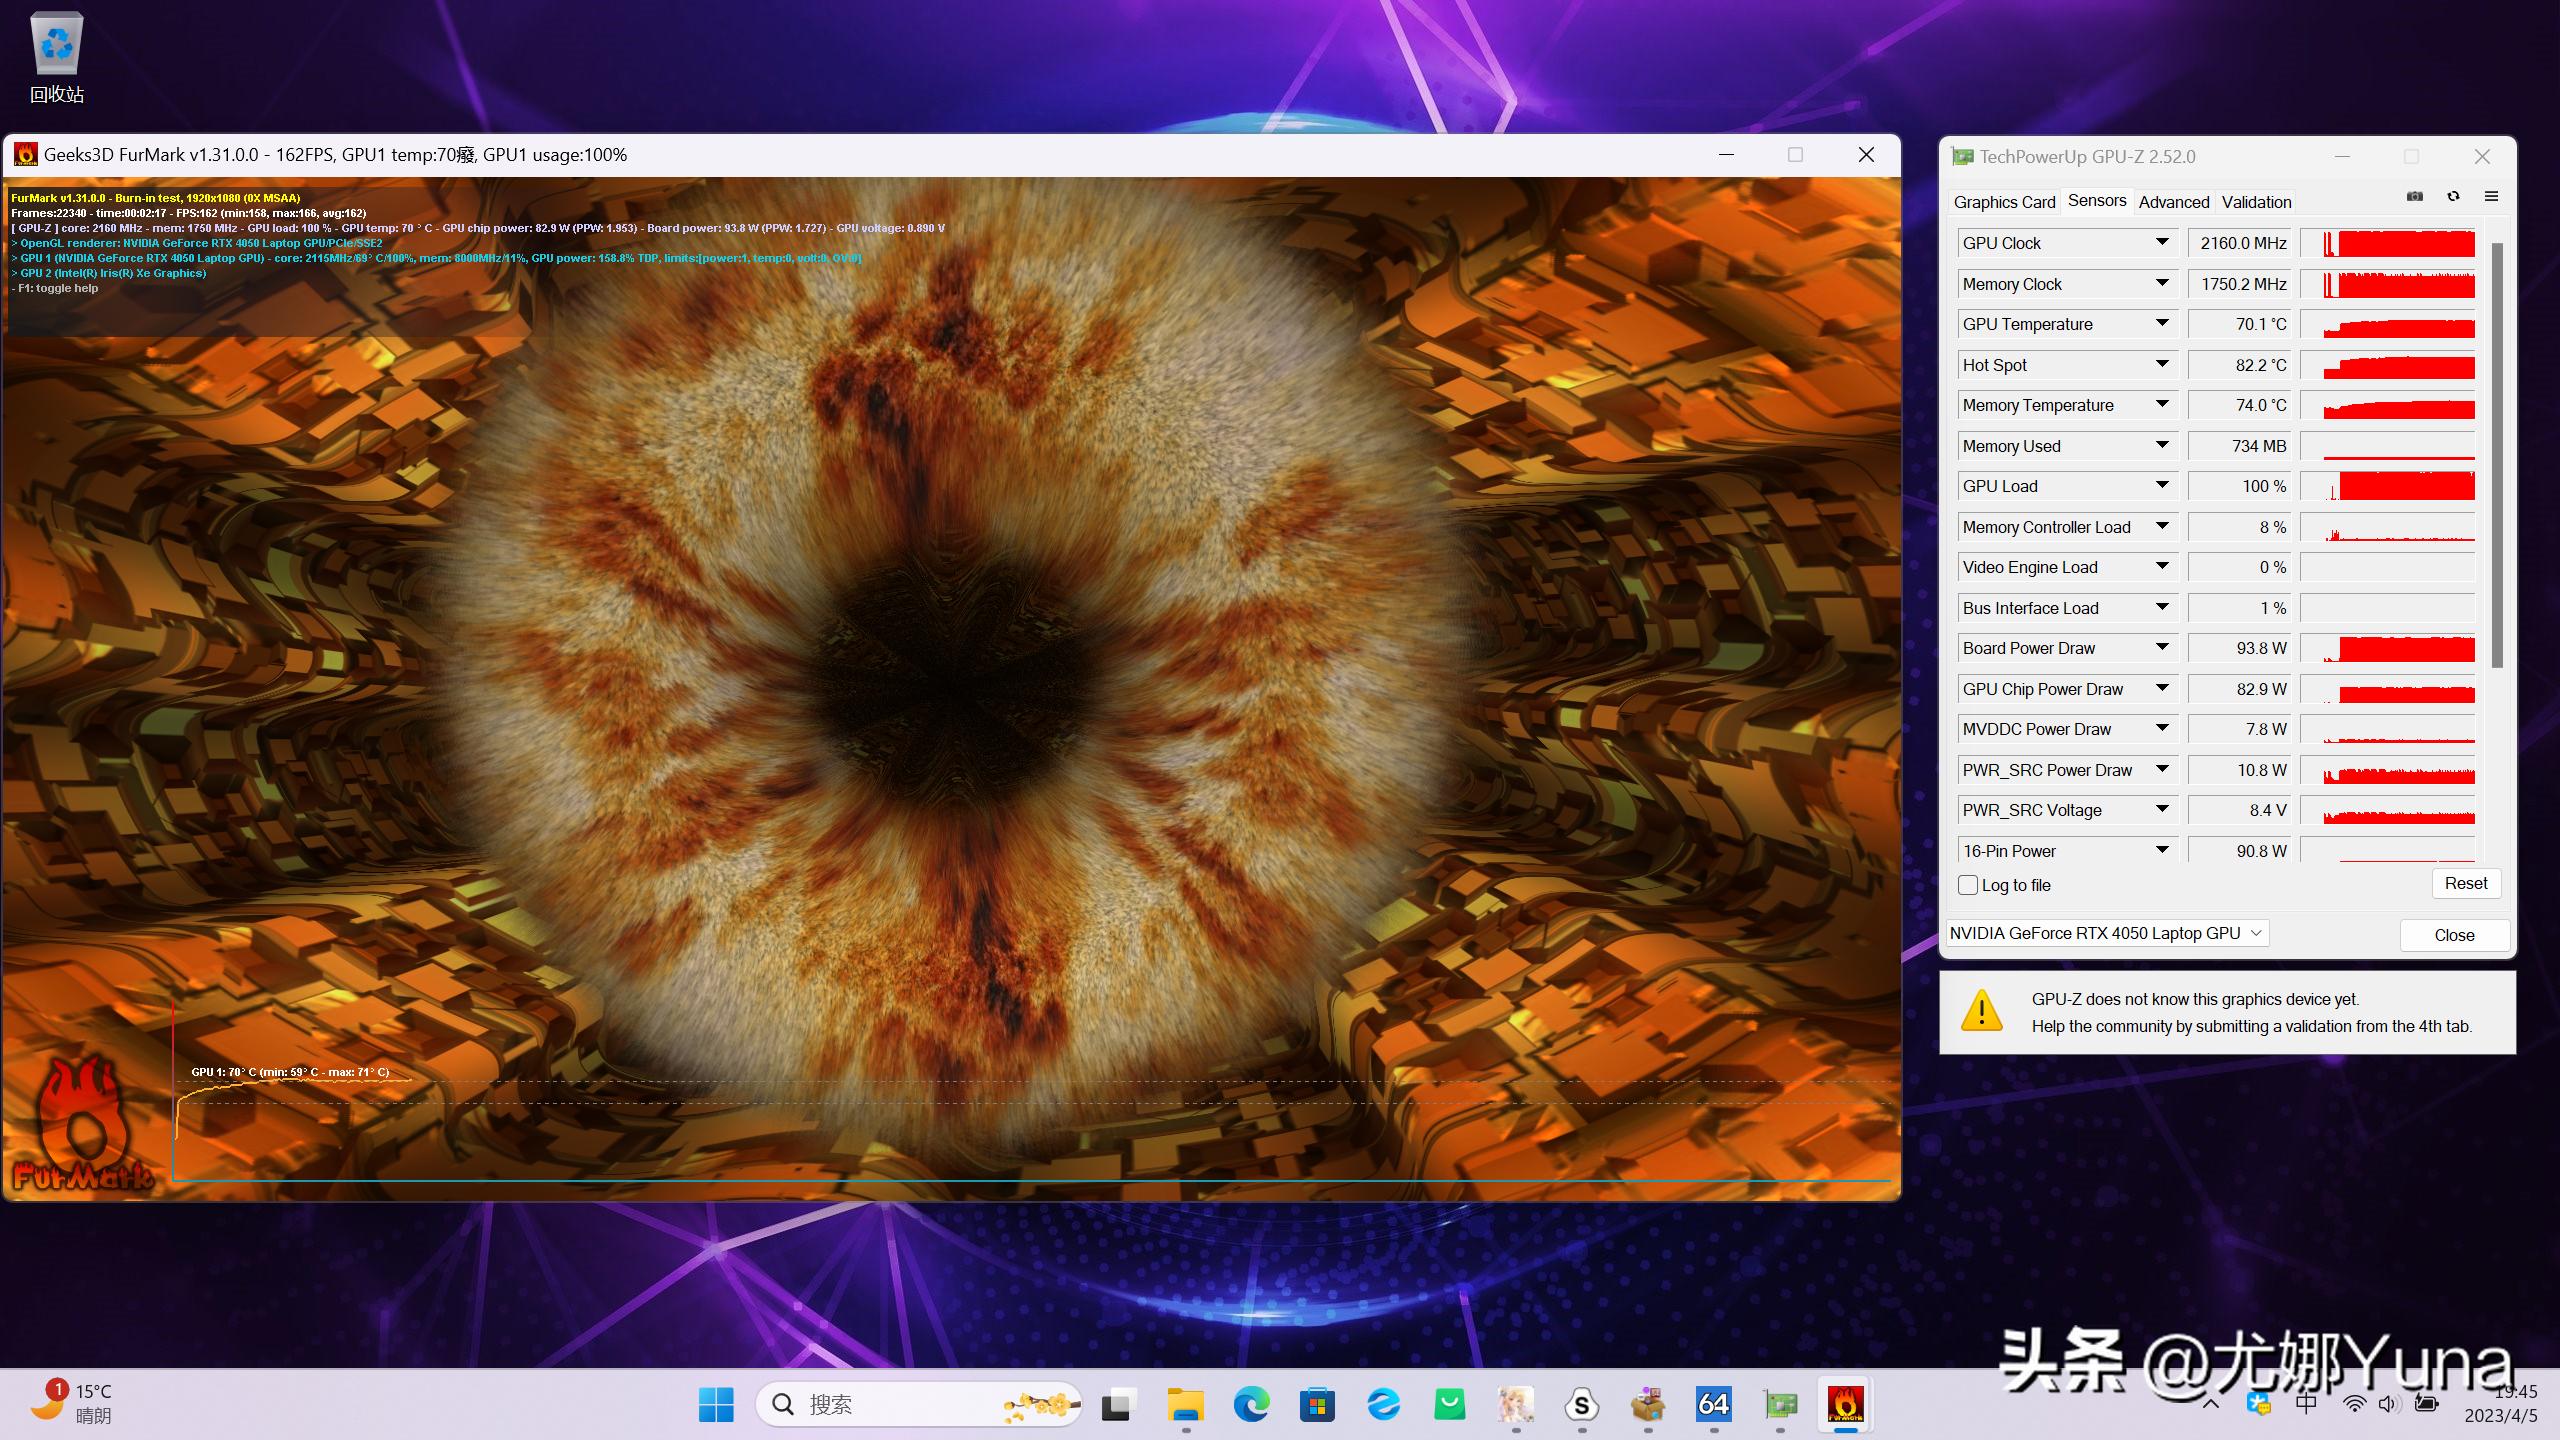Open File Explorer from the taskbar

point(1185,1405)
